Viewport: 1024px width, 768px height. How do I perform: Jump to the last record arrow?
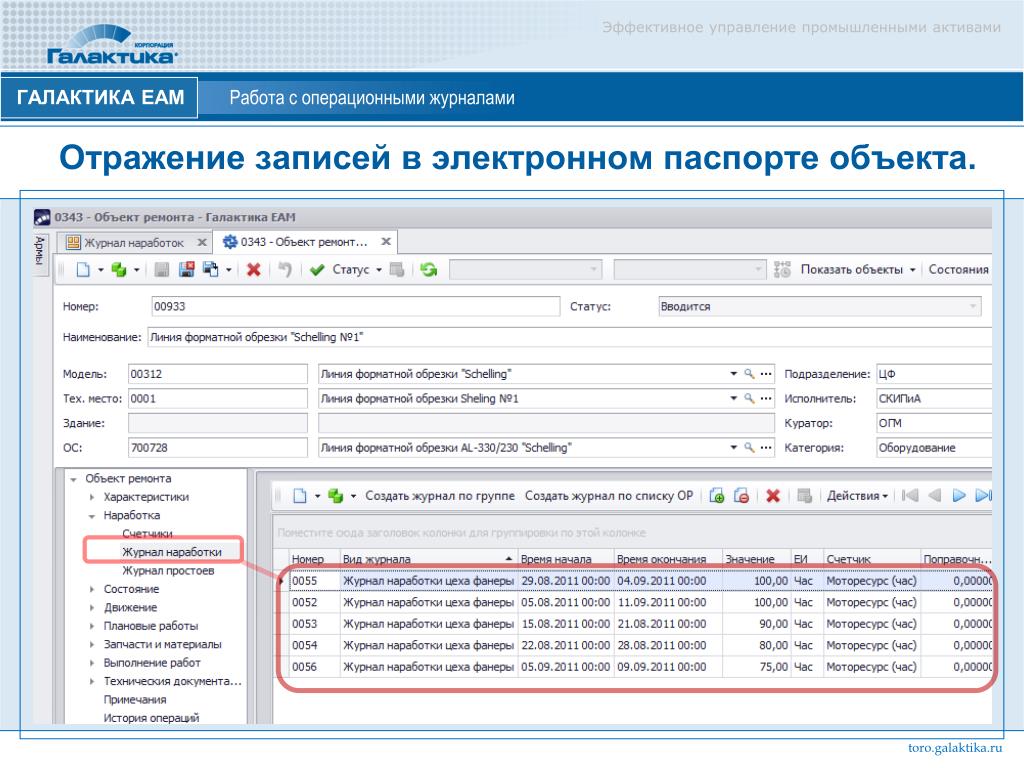[983, 496]
